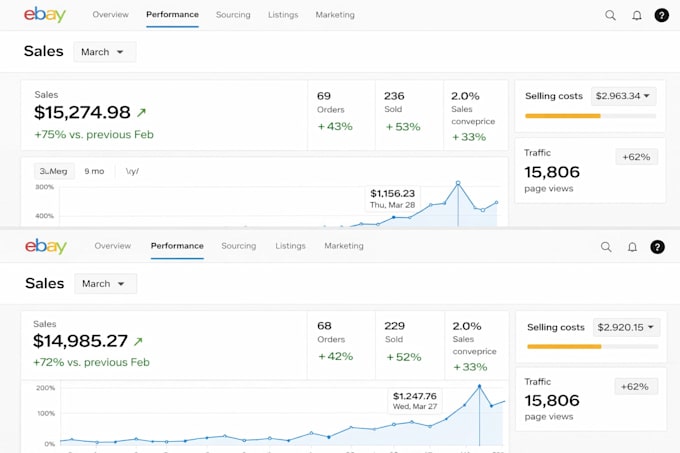This screenshot has width=680, height=453.
Task: Click the eBay logo in the bottom dashboard
Action: click(x=46, y=246)
